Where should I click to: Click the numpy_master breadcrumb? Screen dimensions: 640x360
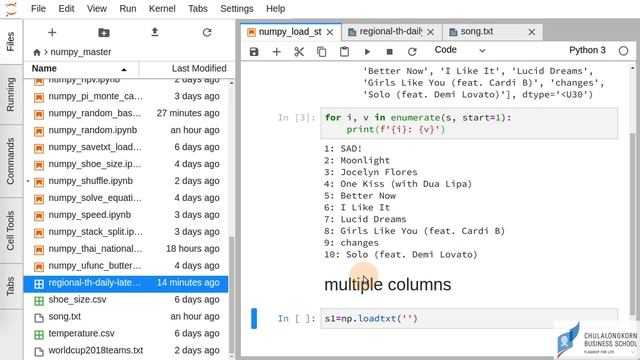tap(80, 52)
